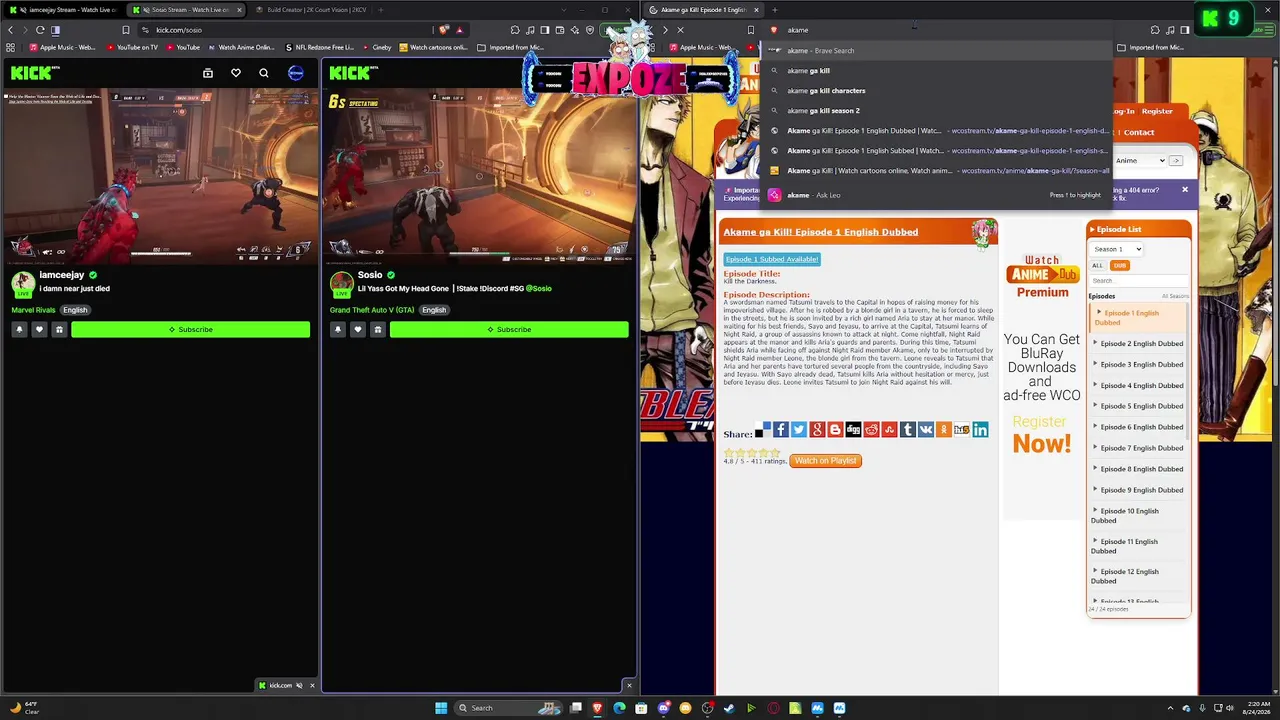Open the iamceejay channel avatar

[22, 283]
